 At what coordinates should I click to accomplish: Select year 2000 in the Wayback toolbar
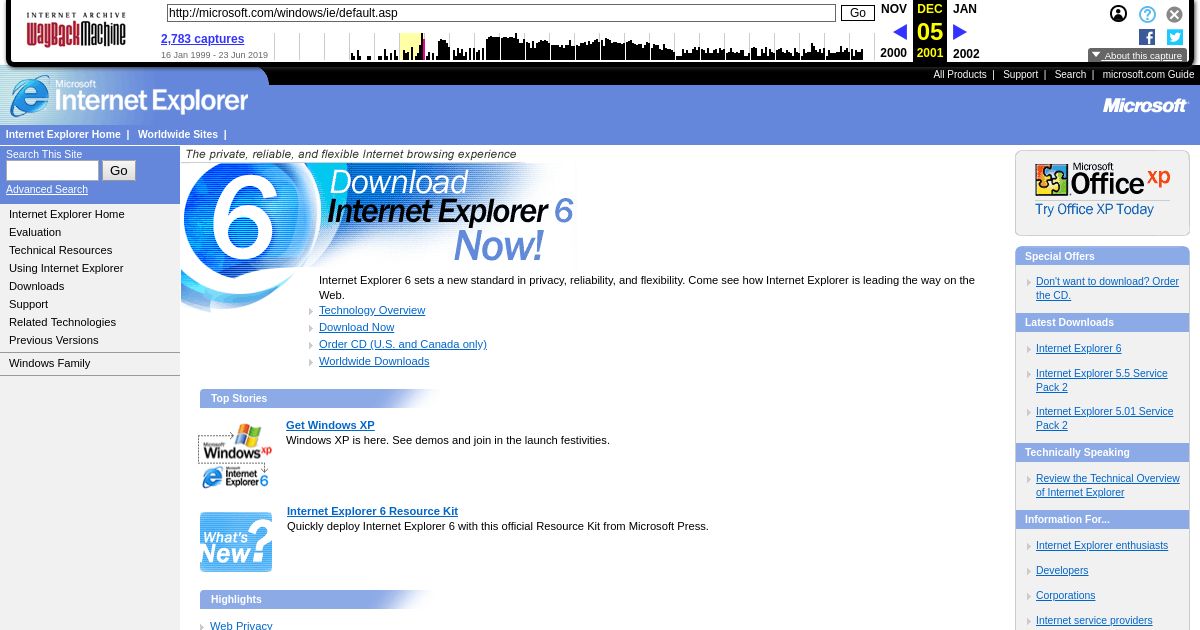pyautogui.click(x=893, y=54)
